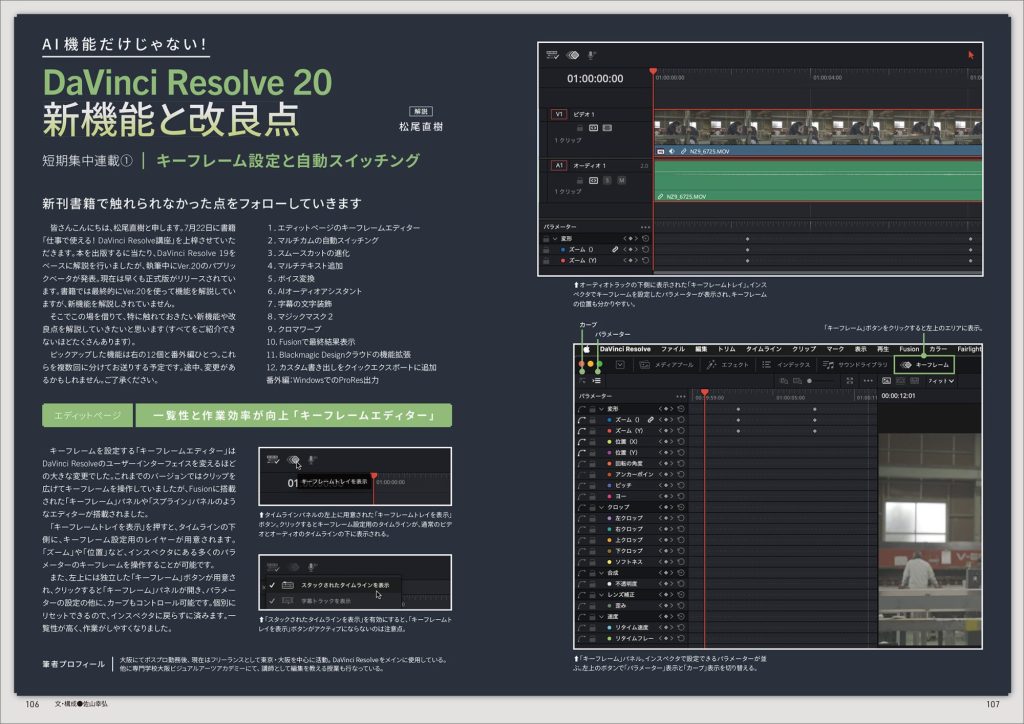
Task: Reset 回転の角度 parameter in Keyframe panel
Action: pyautogui.click(x=680, y=464)
